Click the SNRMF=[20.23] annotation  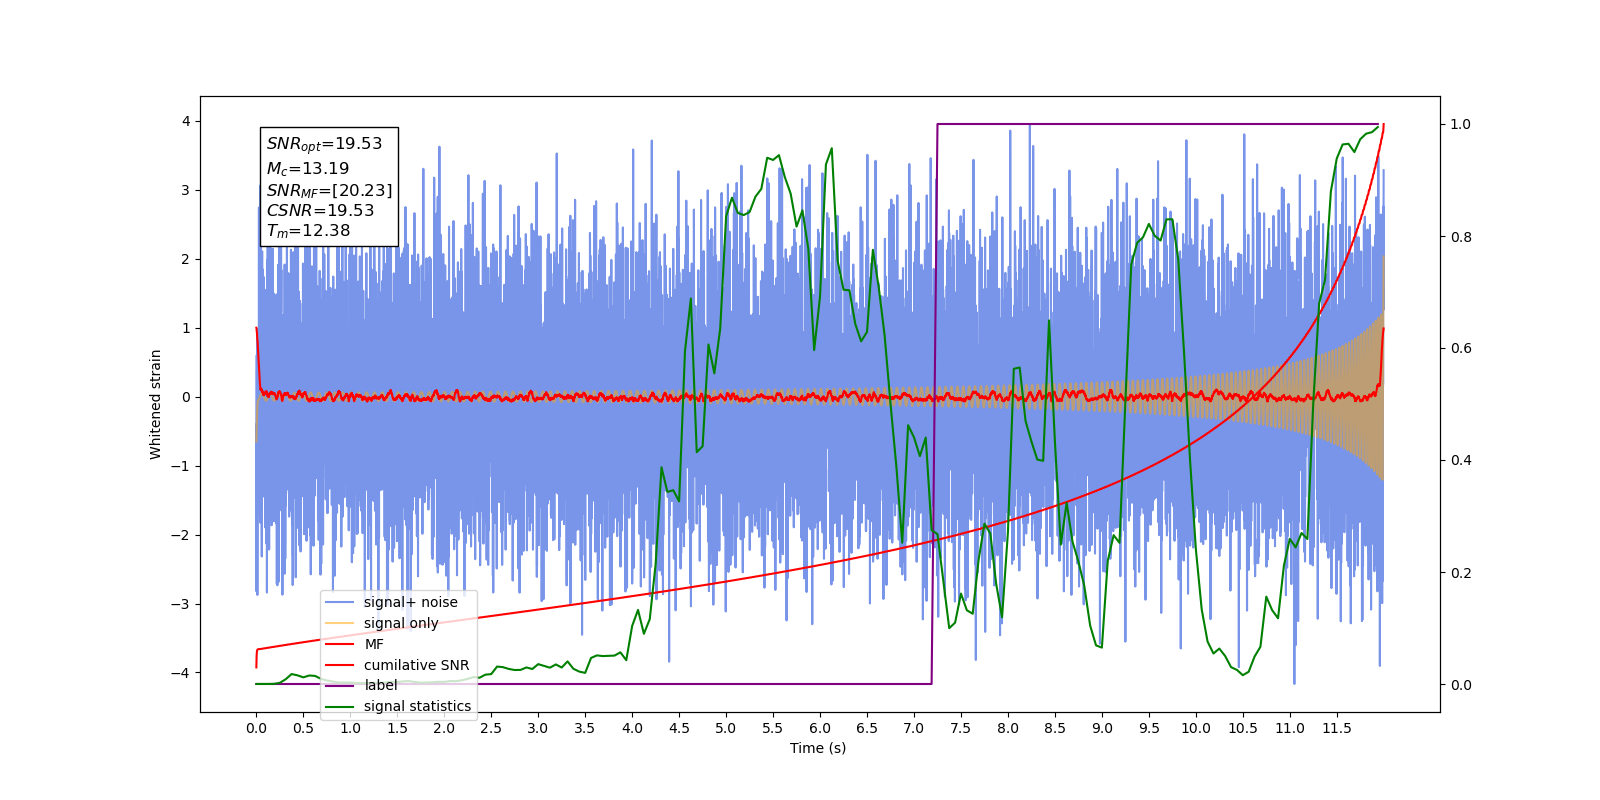point(329,190)
